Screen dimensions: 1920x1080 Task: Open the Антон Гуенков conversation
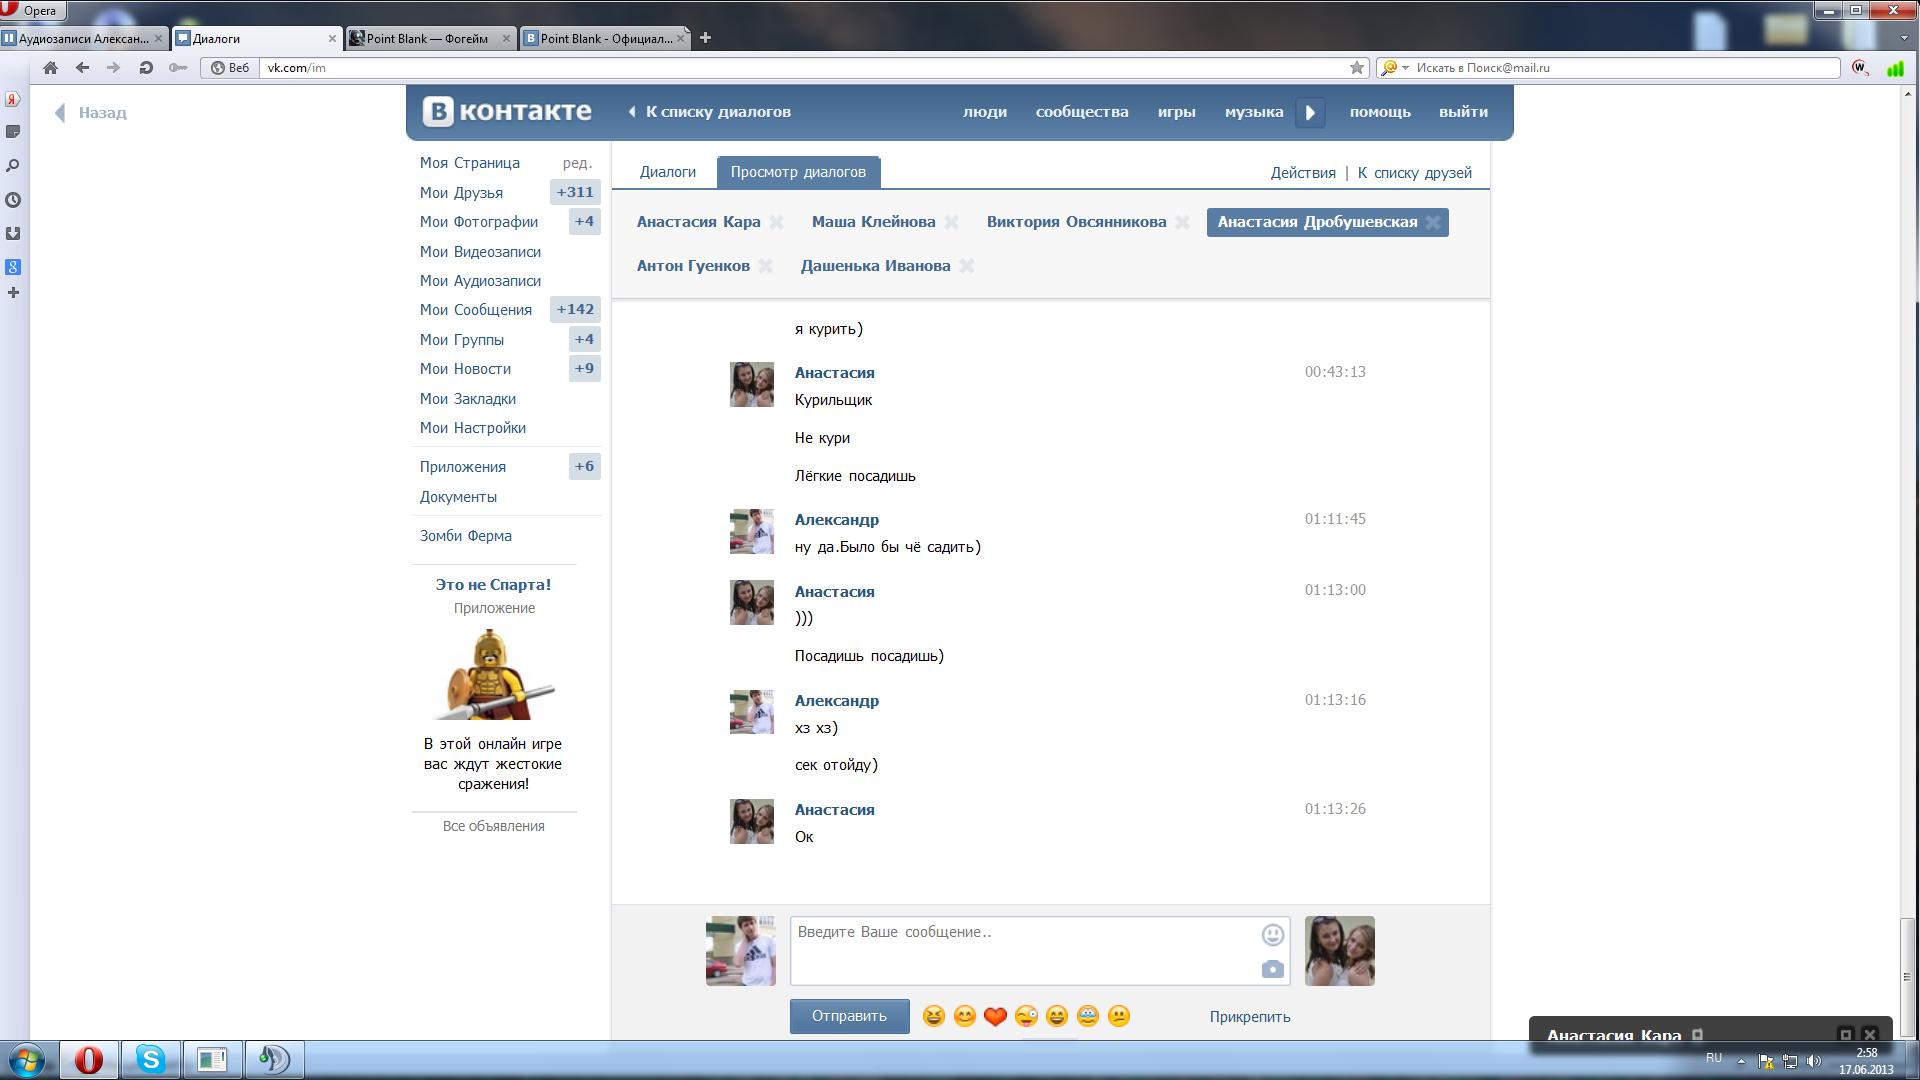[693, 266]
